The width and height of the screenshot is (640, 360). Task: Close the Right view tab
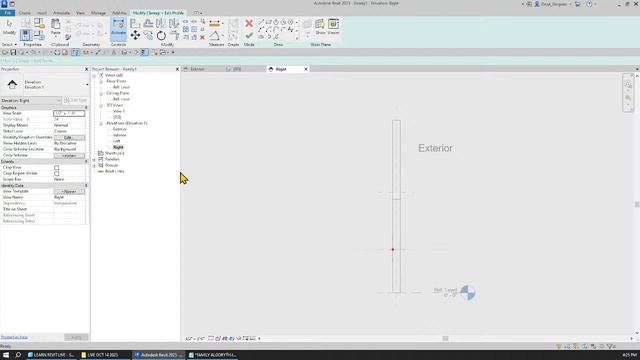(x=306, y=69)
